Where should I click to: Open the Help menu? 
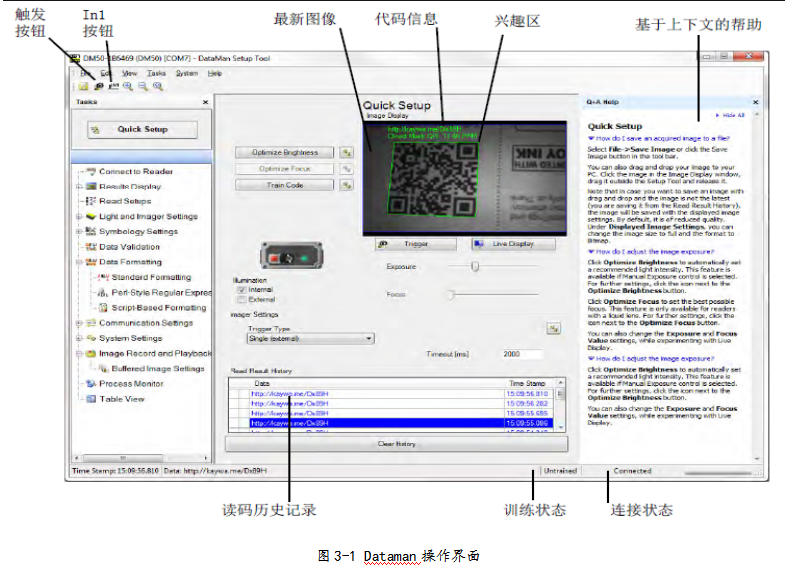click(214, 73)
